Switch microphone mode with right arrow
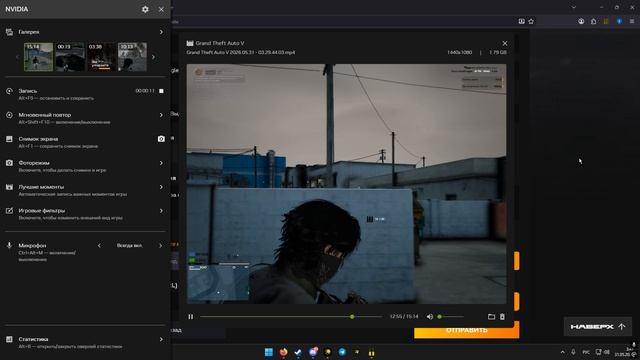The height and width of the screenshot is (360, 640). [160, 245]
